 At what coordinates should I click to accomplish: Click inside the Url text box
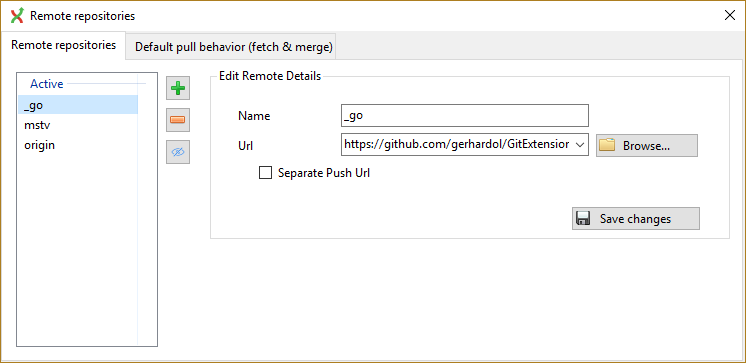coord(457,145)
